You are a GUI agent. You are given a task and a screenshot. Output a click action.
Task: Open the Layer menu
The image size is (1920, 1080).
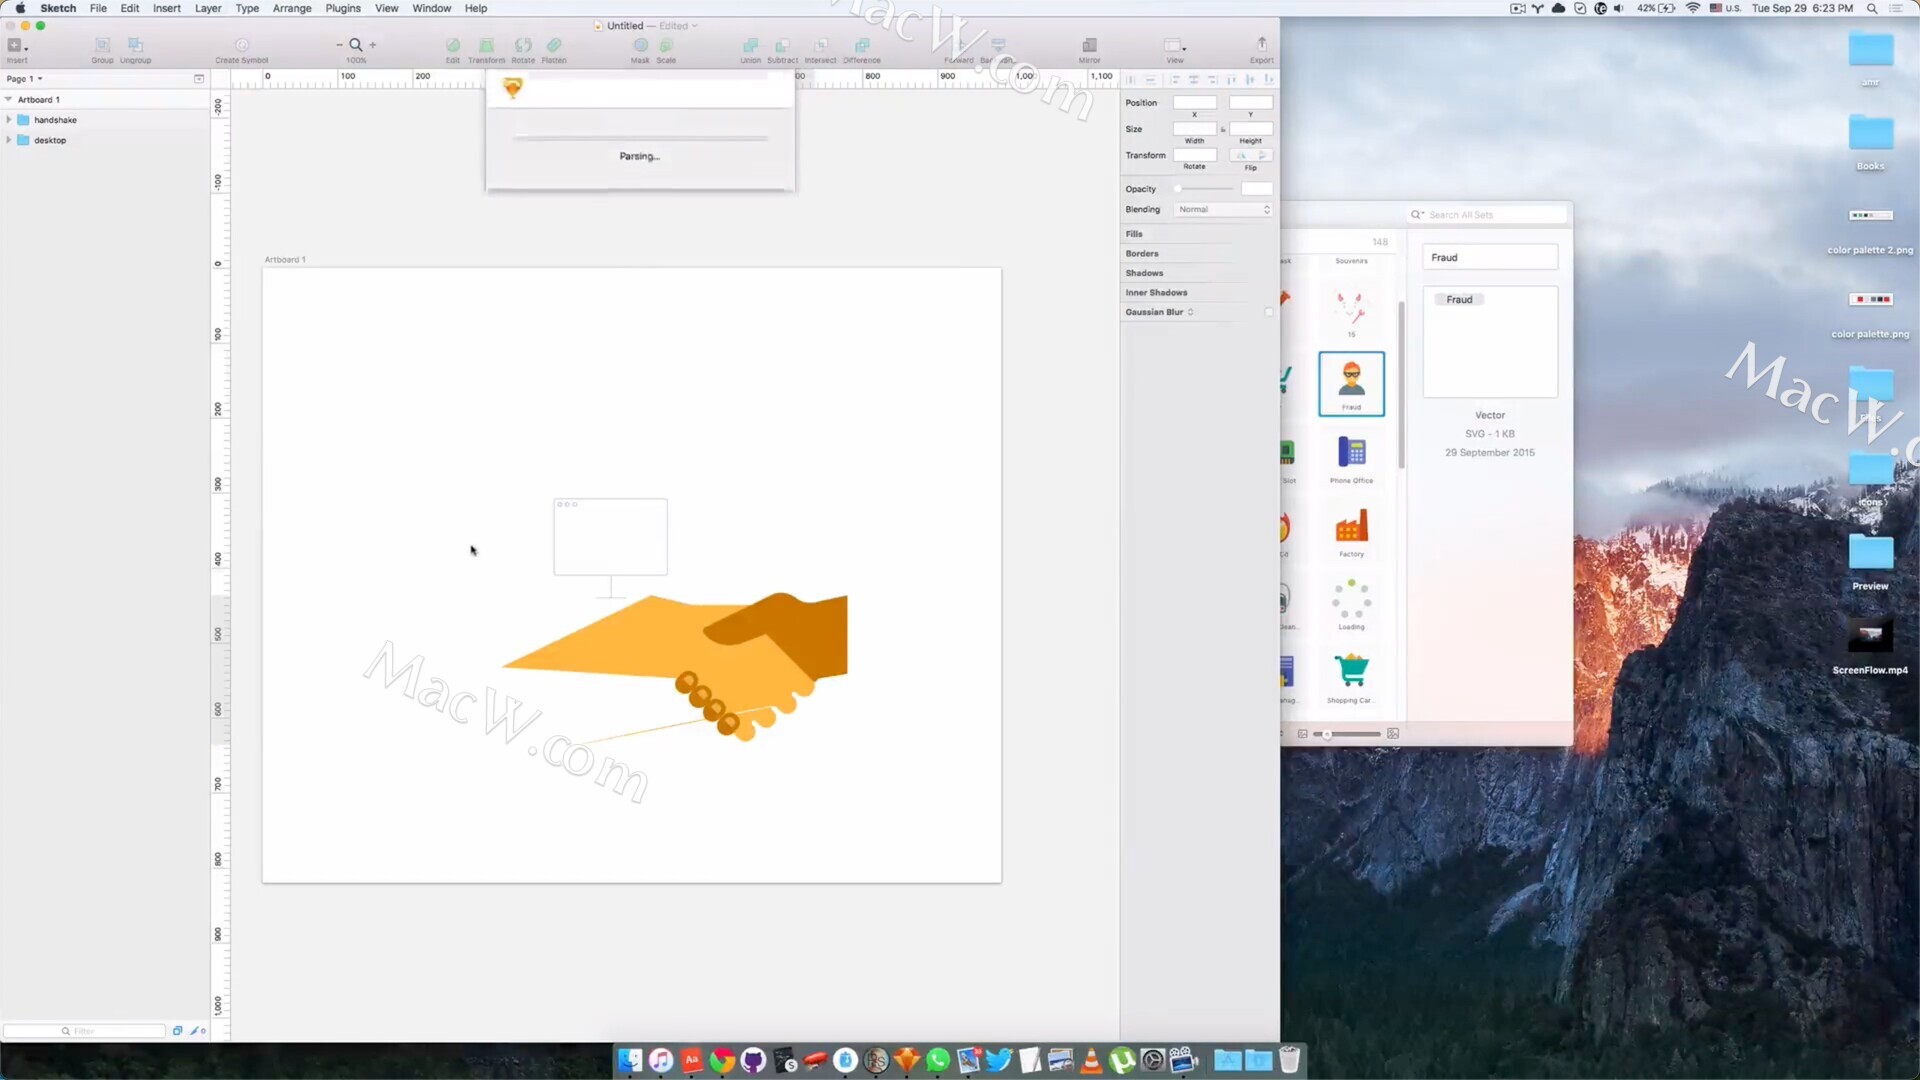point(208,8)
